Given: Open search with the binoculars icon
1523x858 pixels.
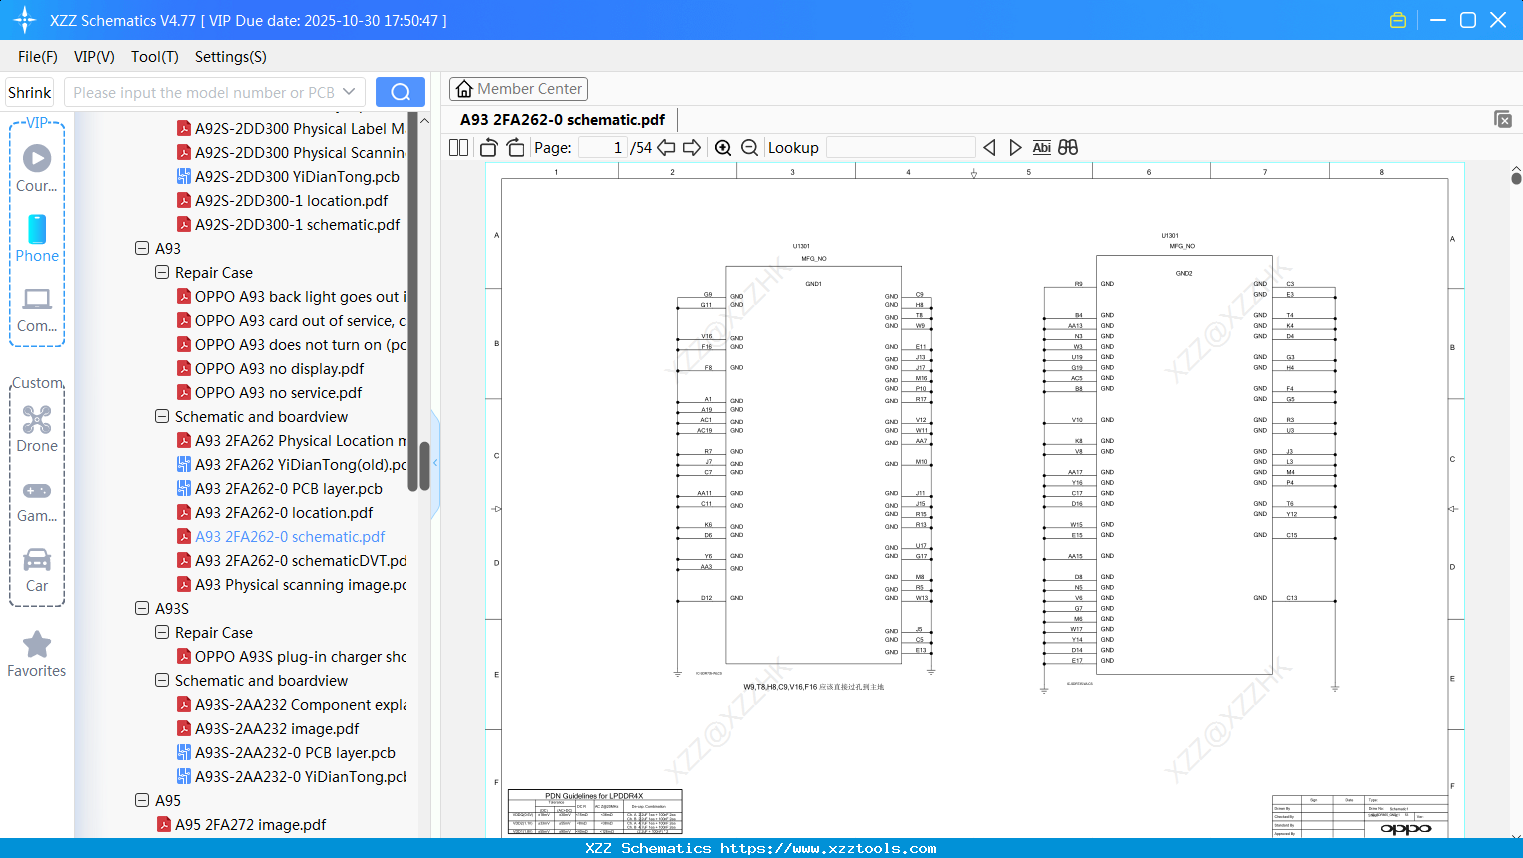Looking at the screenshot, I should (x=1068, y=147).
